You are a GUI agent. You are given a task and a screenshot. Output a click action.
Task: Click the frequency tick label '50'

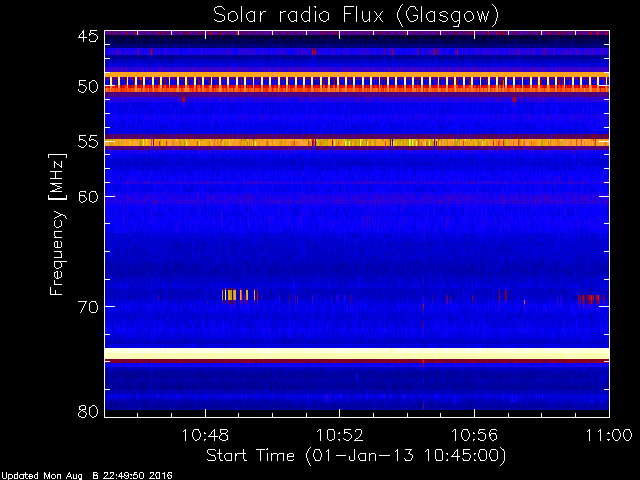(x=88, y=87)
